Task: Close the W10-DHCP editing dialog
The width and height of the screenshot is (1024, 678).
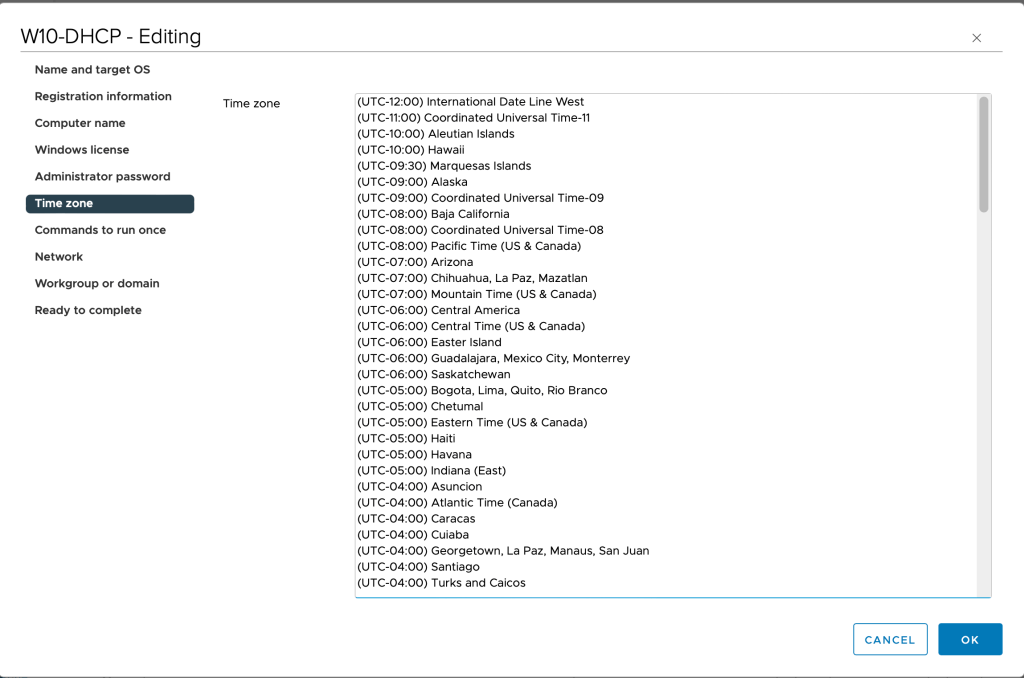Action: 976,38
